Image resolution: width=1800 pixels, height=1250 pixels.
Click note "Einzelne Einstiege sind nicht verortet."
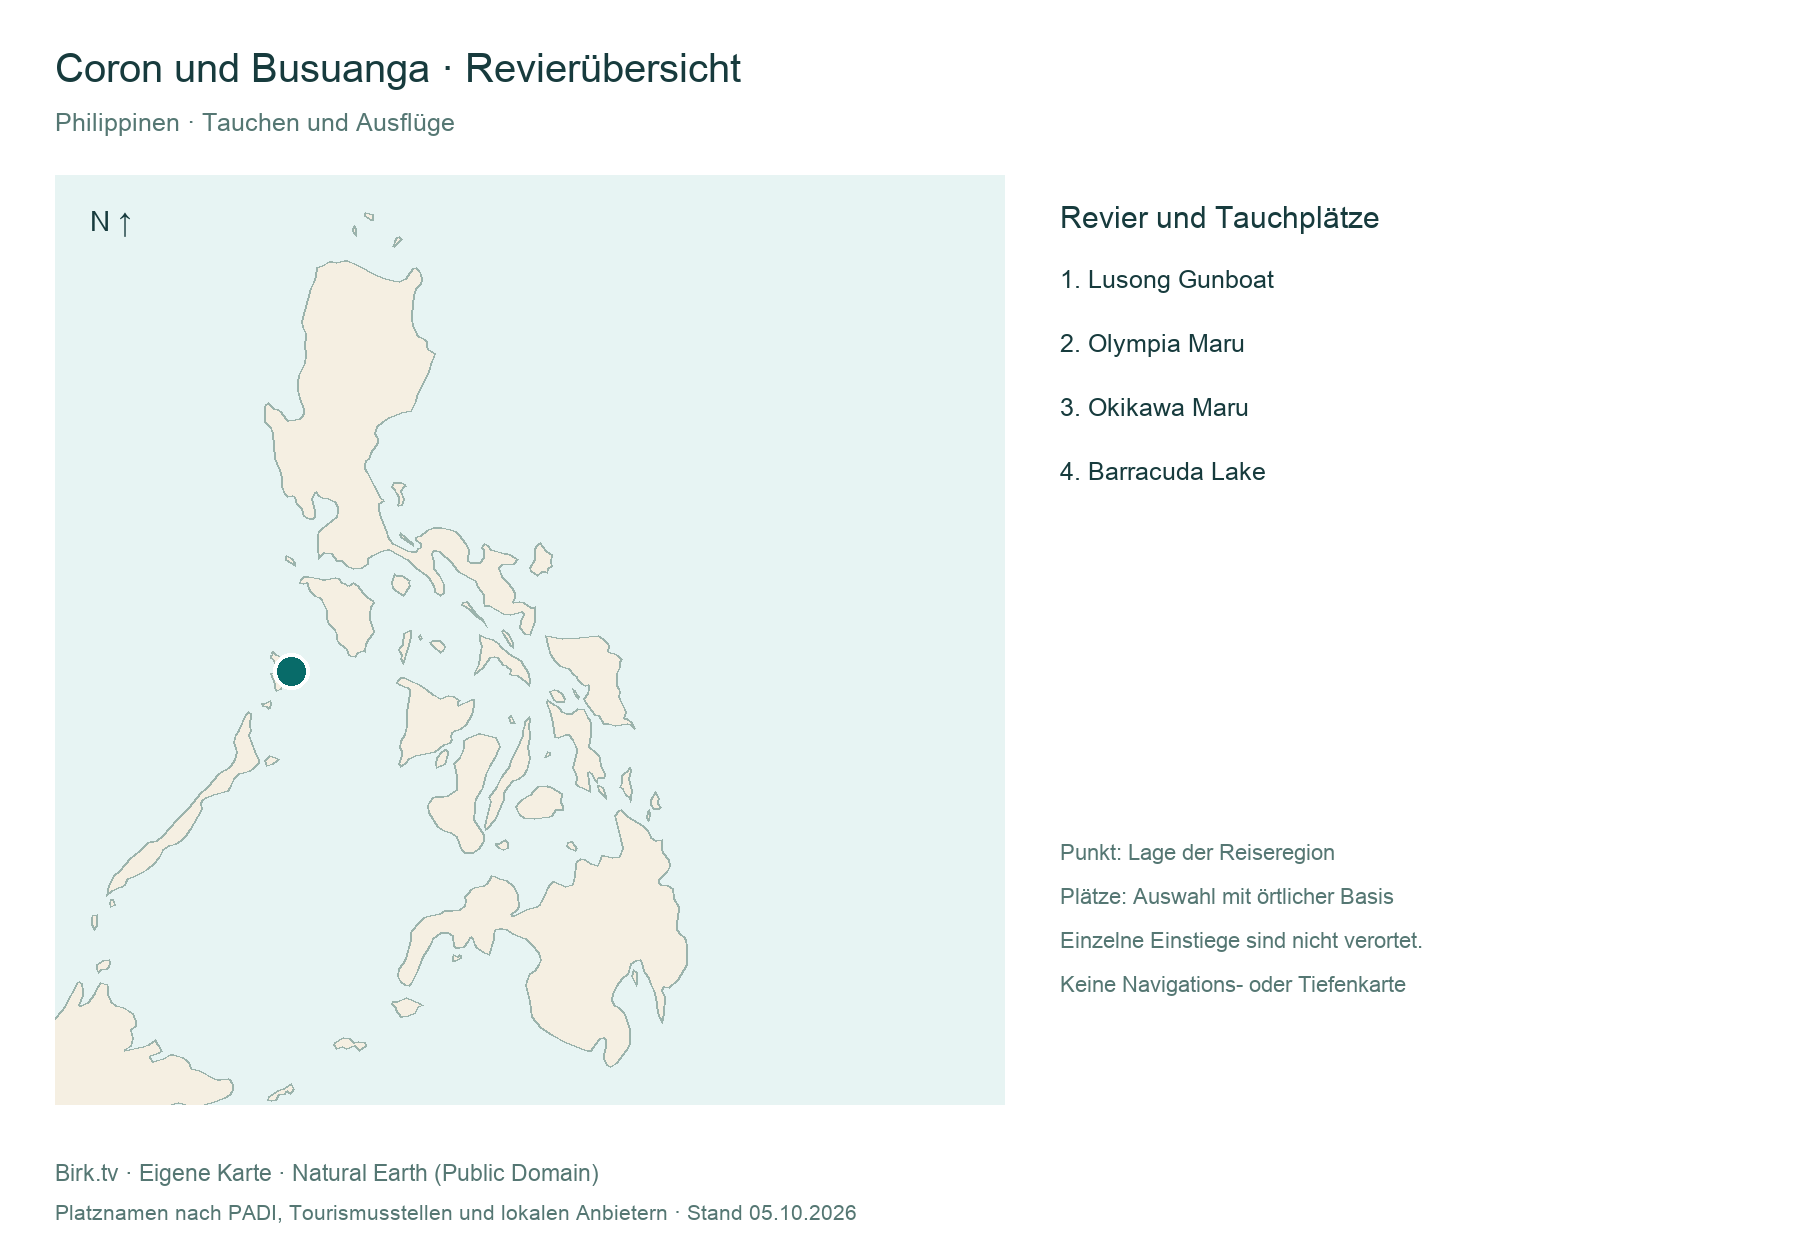[x=1241, y=941]
